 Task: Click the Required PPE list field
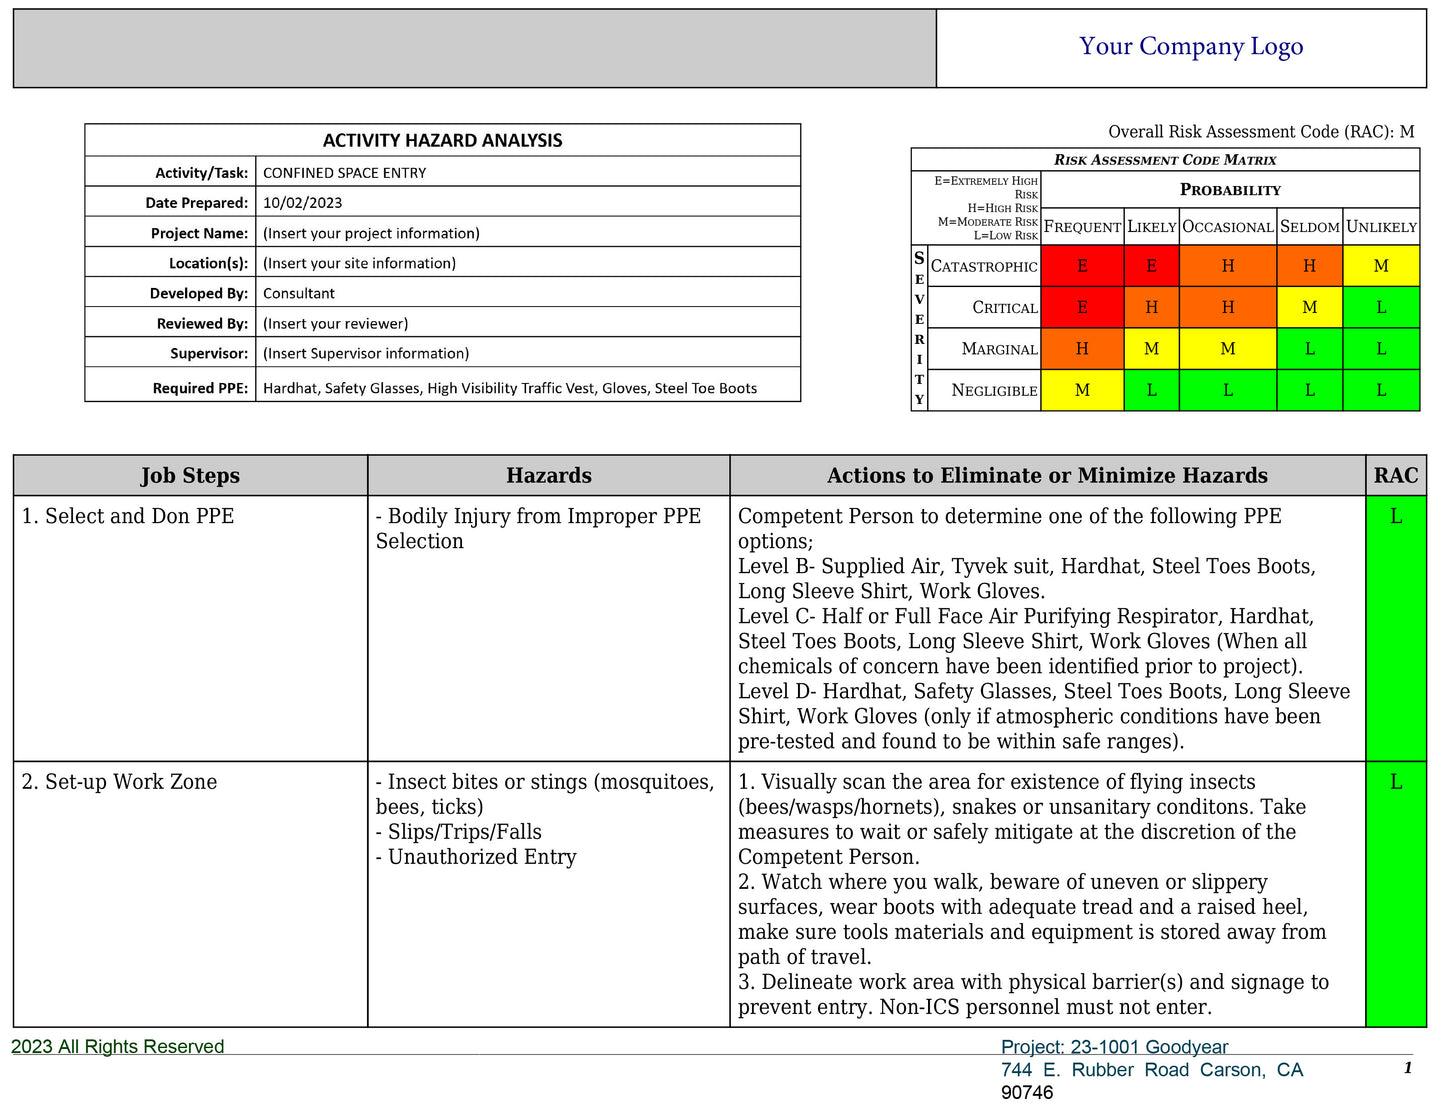509,388
